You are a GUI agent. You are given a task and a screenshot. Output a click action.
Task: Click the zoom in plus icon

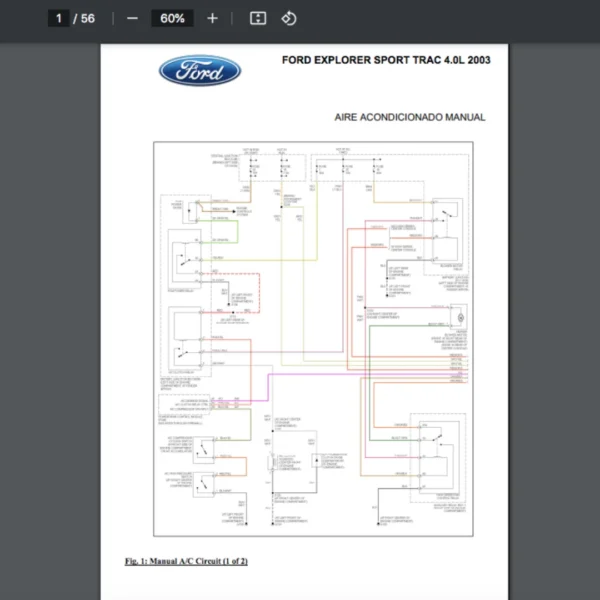(212, 18)
